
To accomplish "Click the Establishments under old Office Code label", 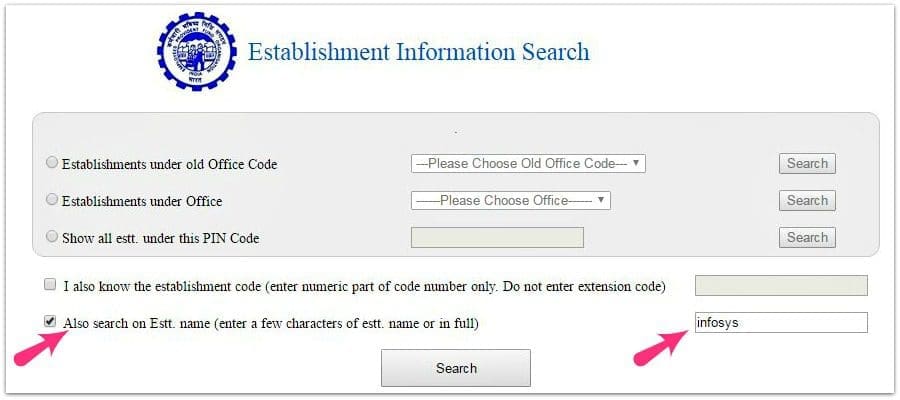I will coord(169,165).
